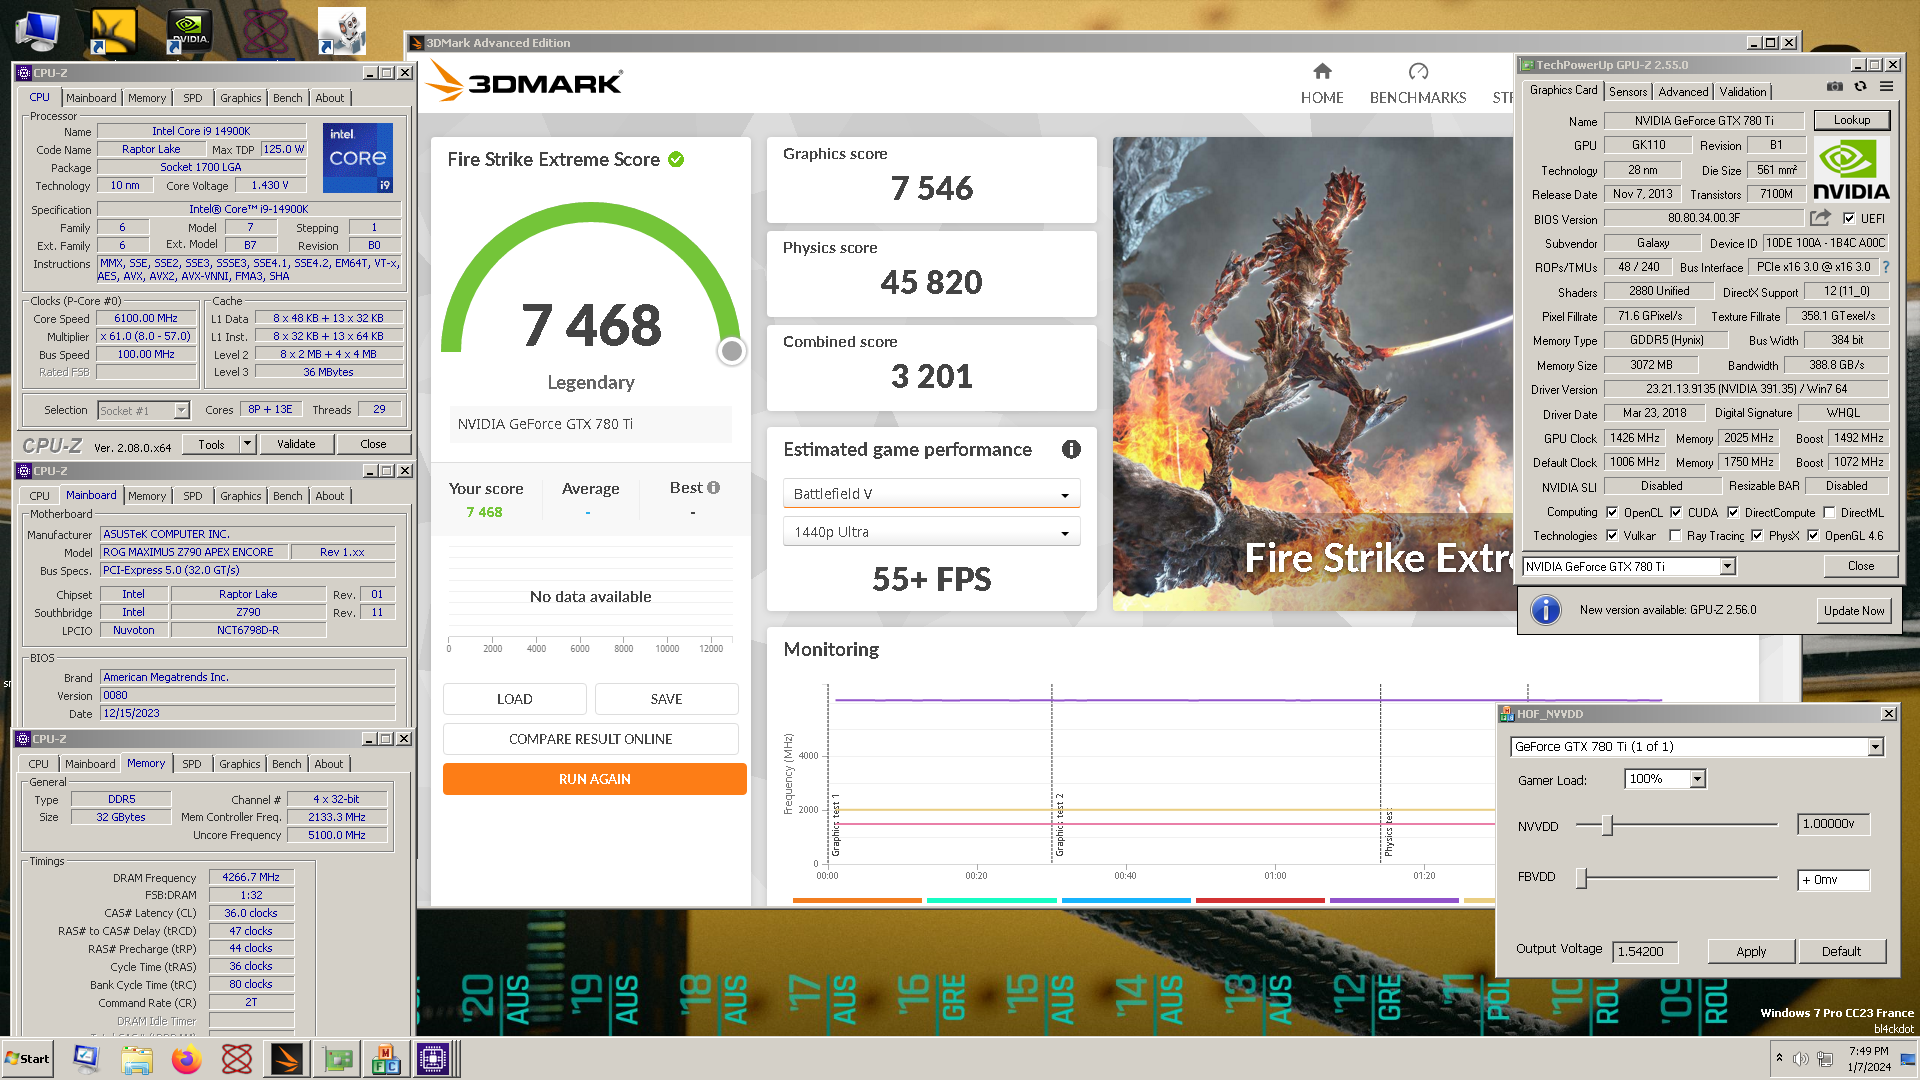1920x1080 pixels.
Task: Click the NVIDIA logo in GPU-Z
Action: (x=1851, y=169)
